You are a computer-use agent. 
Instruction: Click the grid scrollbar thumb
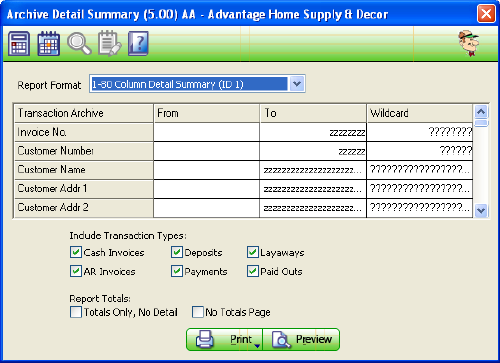coord(481,123)
